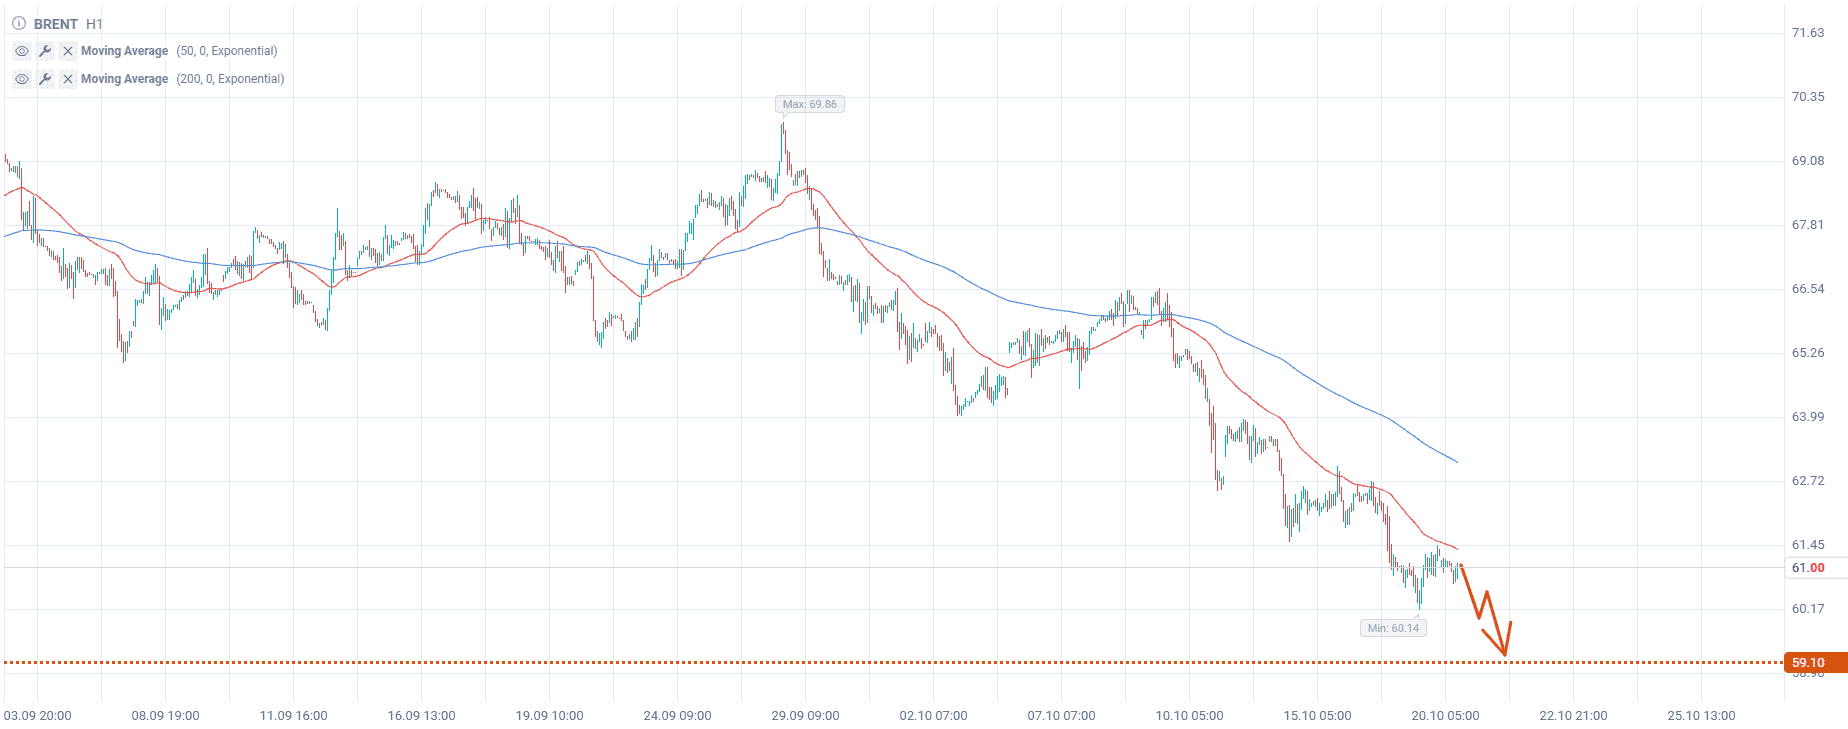The width and height of the screenshot is (1848, 729).
Task: Click the BRENT symbol name
Action: click(x=56, y=24)
